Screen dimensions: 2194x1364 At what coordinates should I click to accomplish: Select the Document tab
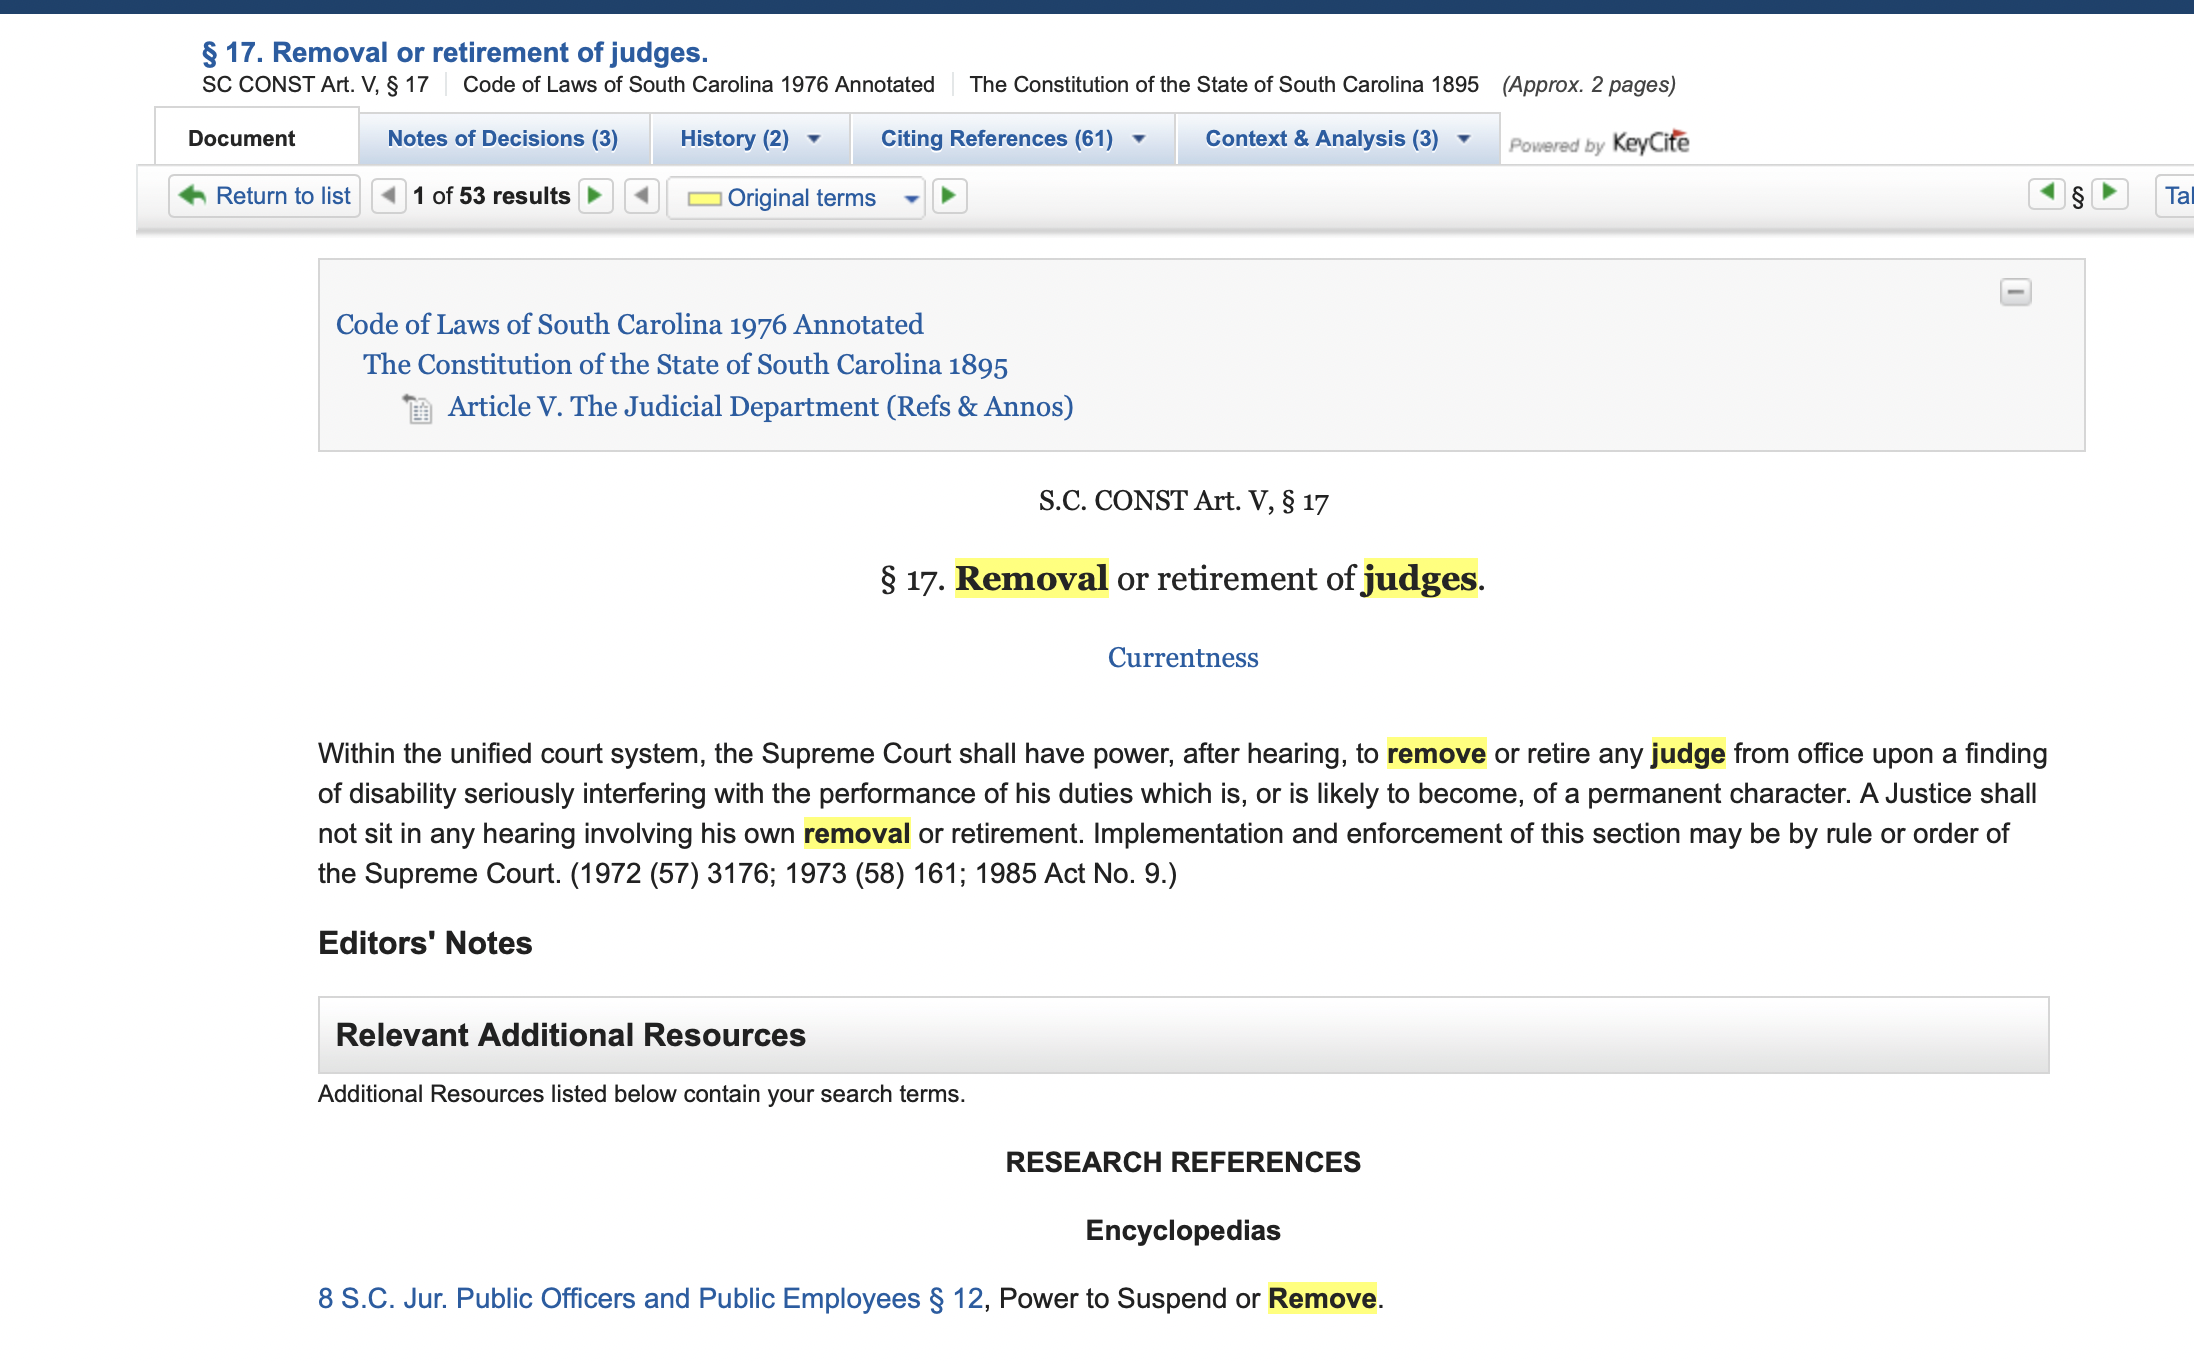tap(241, 139)
